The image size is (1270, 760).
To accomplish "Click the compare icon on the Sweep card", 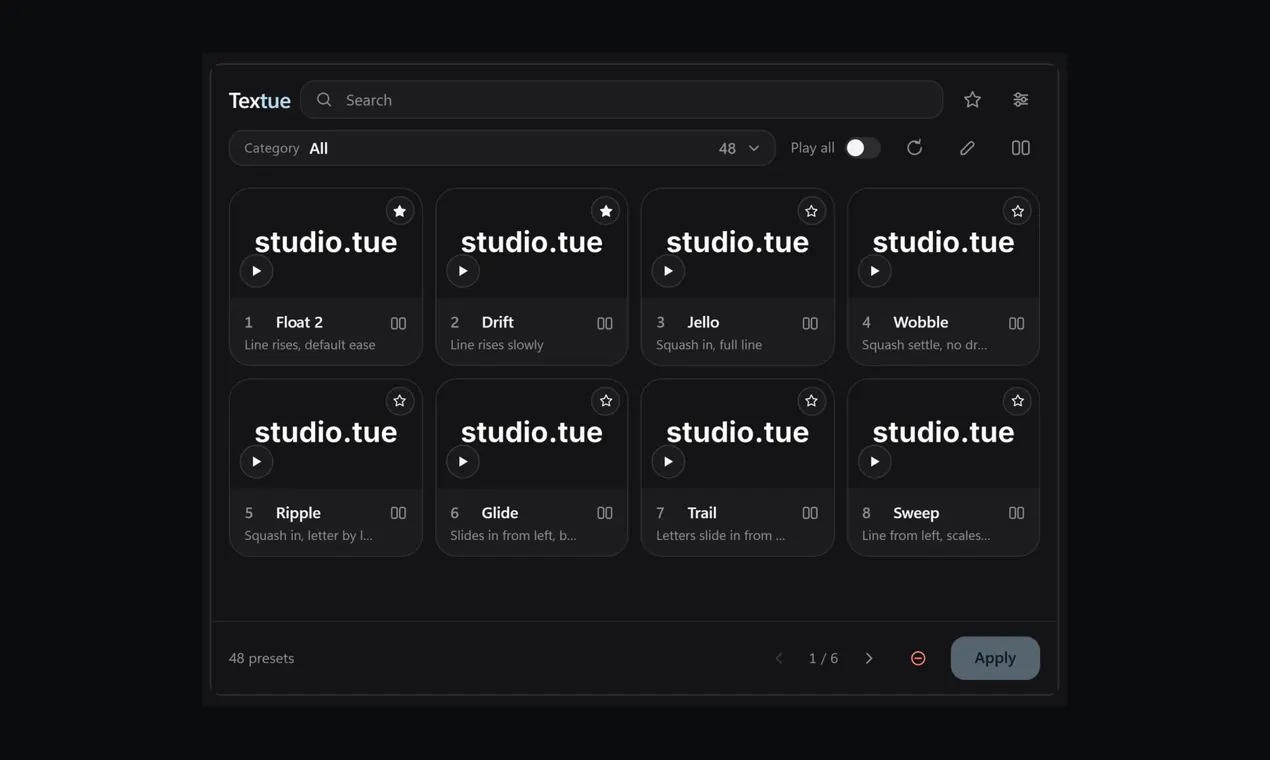I will coord(1016,513).
